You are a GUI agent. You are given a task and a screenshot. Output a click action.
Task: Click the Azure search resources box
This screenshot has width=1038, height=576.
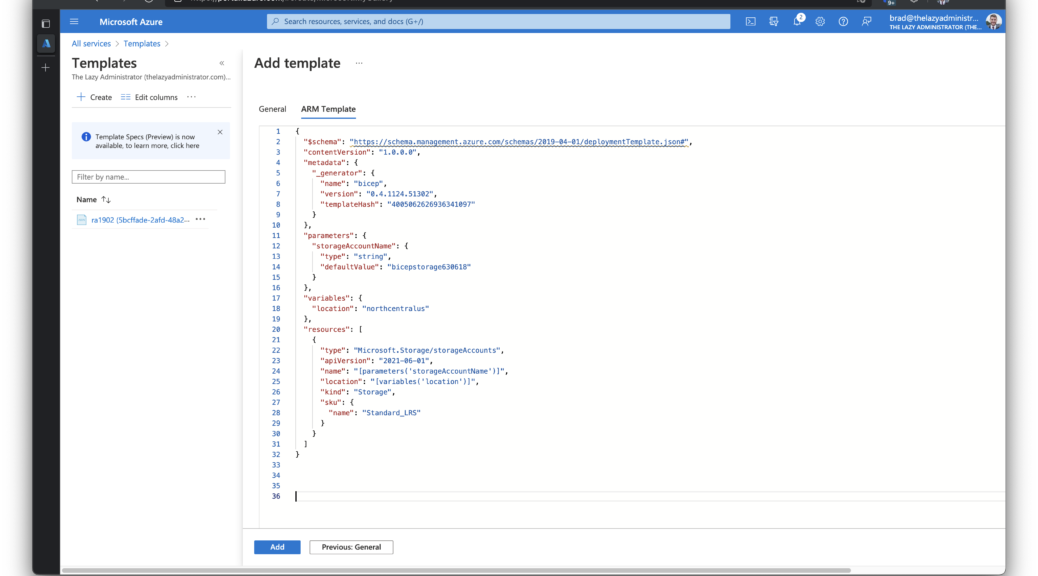[498, 22]
